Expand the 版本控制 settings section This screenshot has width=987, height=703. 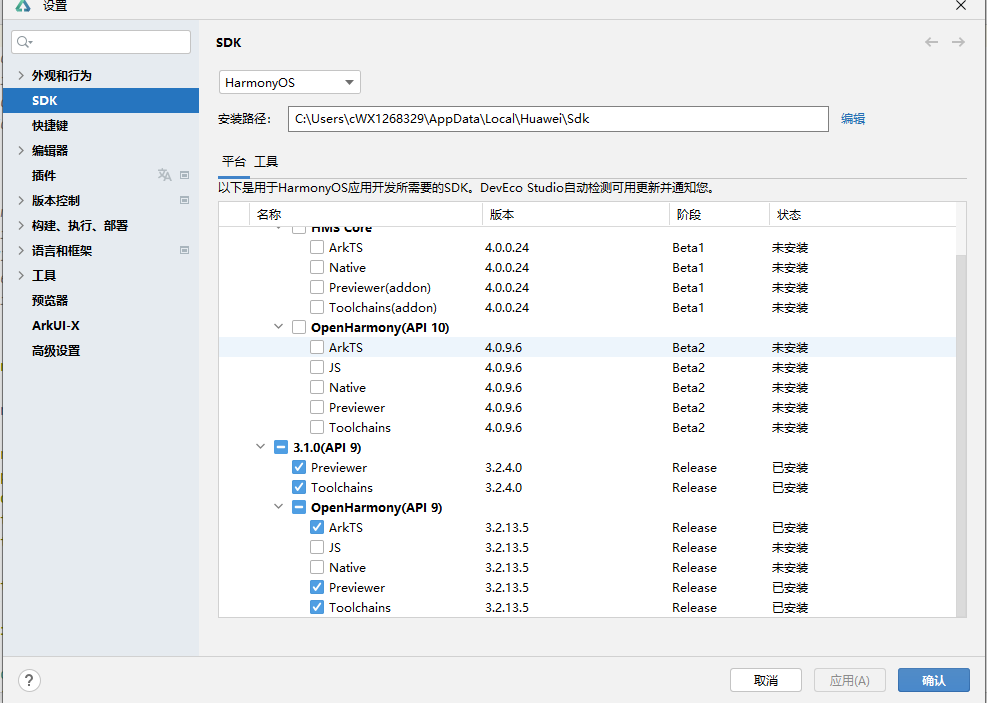click(x=21, y=200)
